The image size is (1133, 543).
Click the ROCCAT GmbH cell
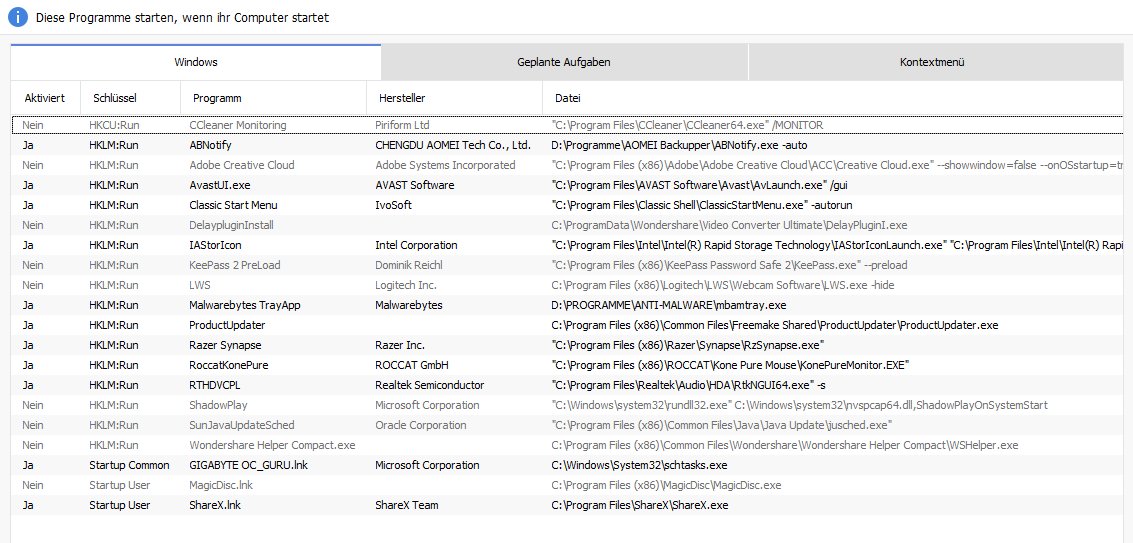click(410, 365)
